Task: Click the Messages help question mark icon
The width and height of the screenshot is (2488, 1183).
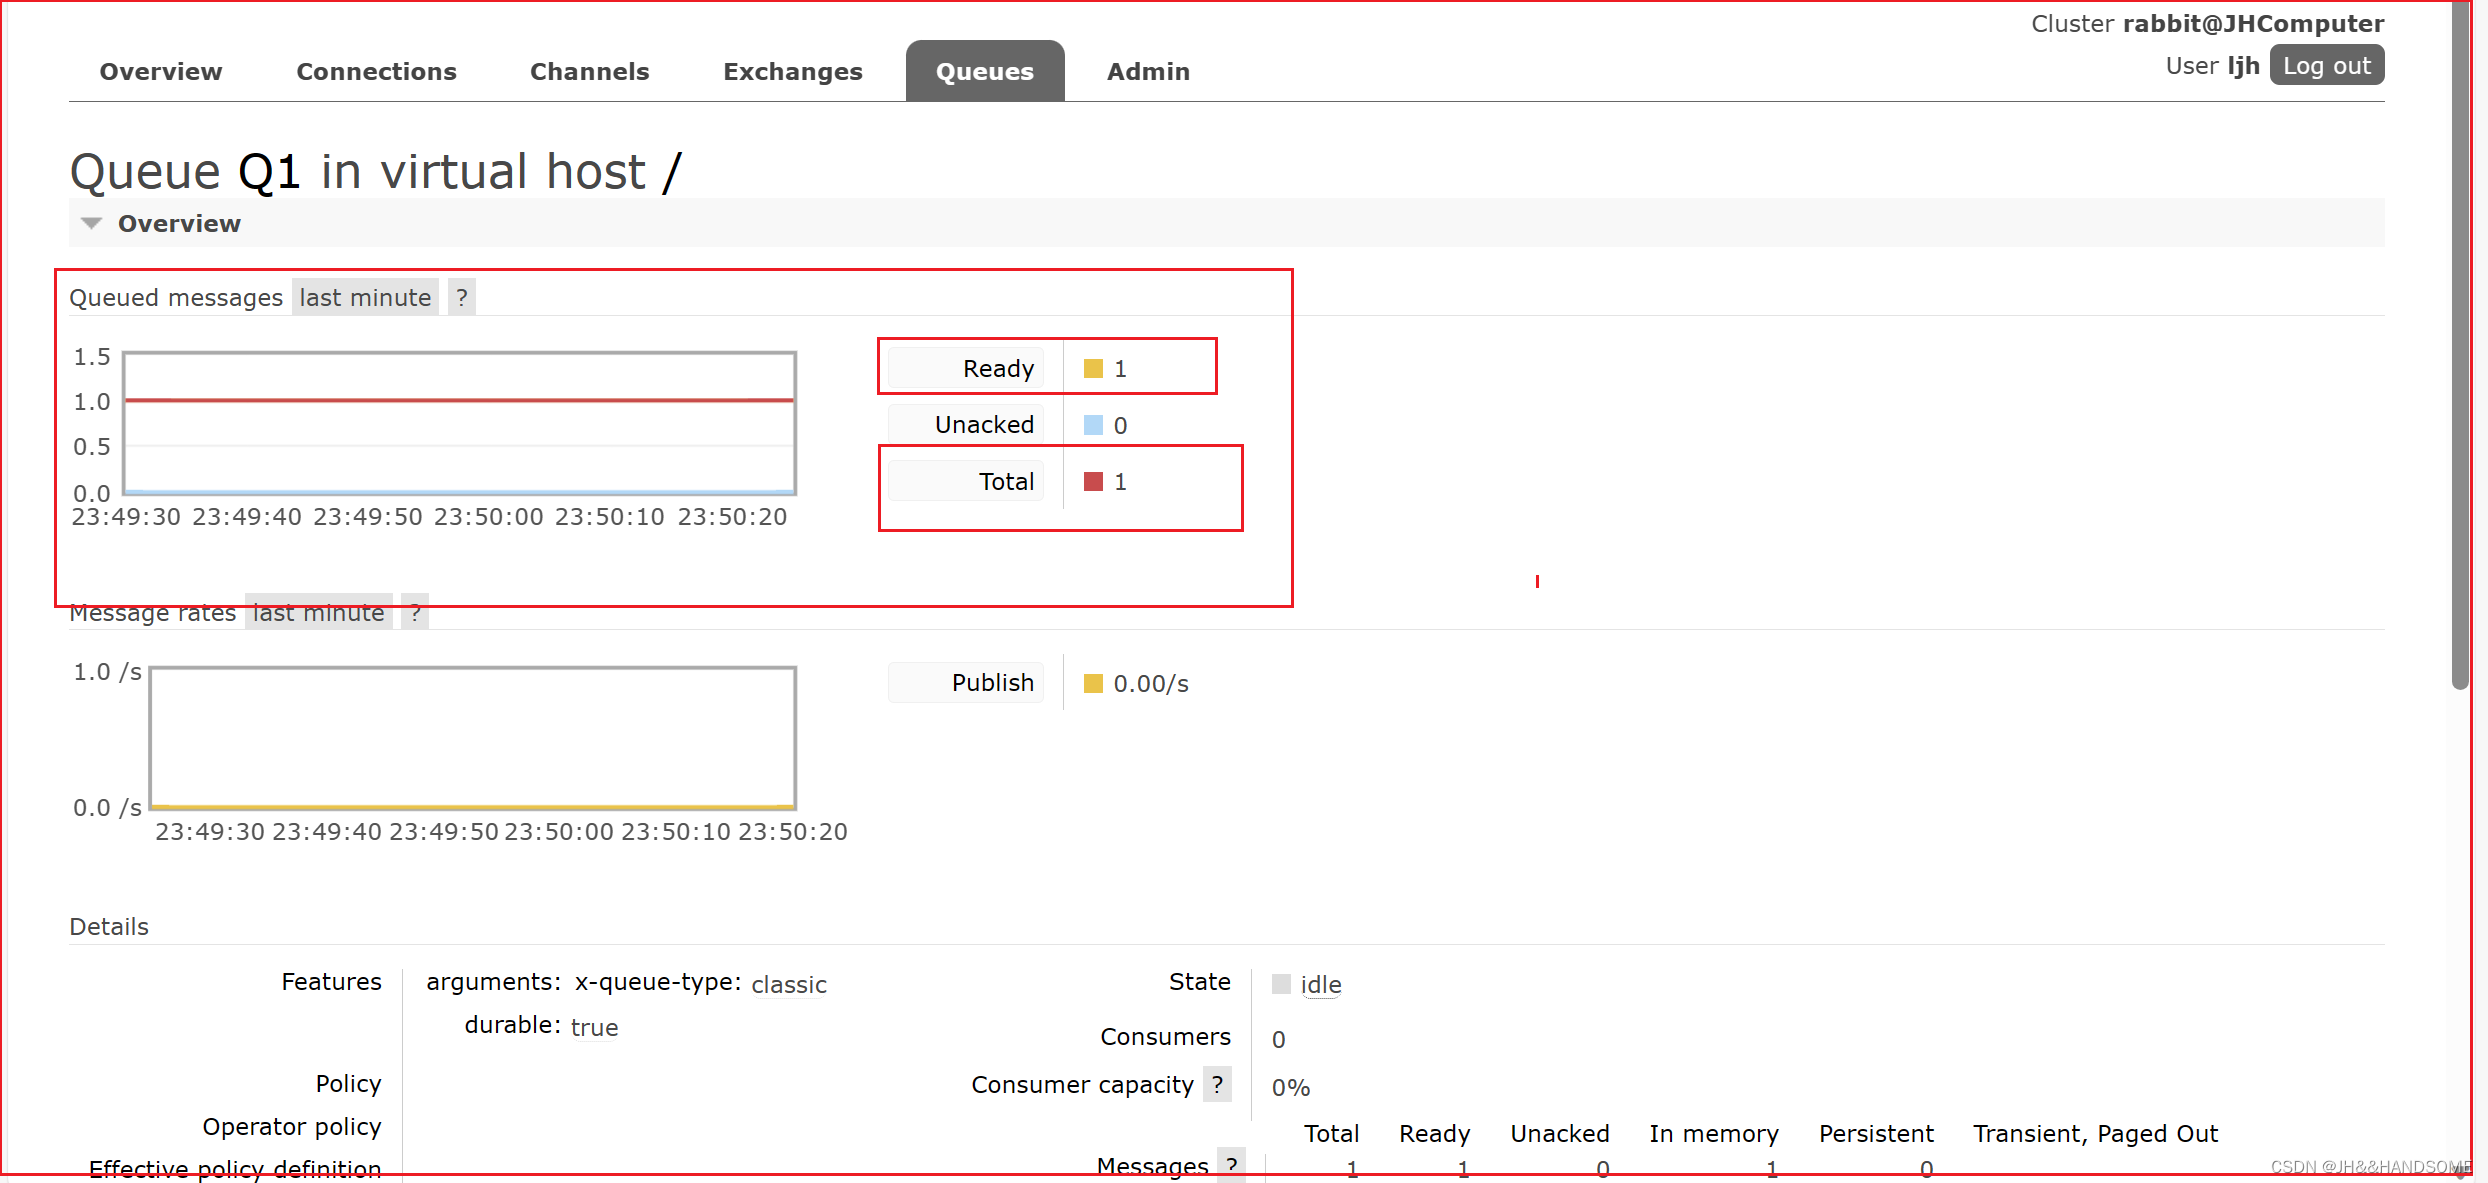Action: click(x=1231, y=1165)
